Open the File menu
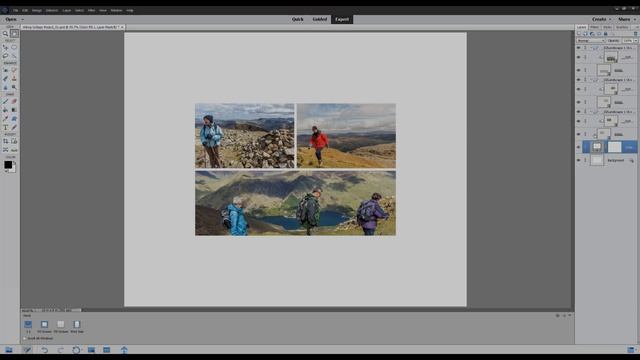Viewport: 640px width, 360px height. [16, 10]
